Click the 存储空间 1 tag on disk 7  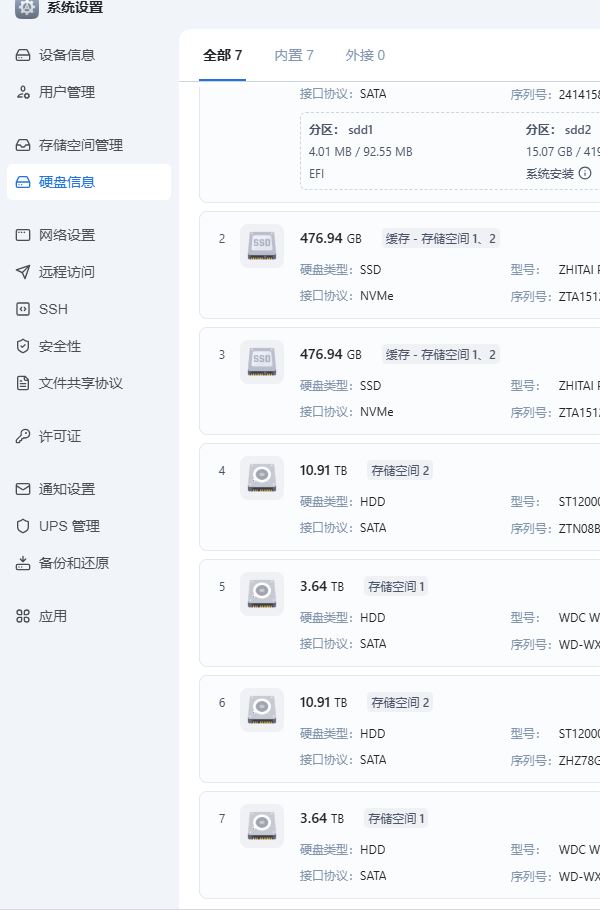pos(396,819)
